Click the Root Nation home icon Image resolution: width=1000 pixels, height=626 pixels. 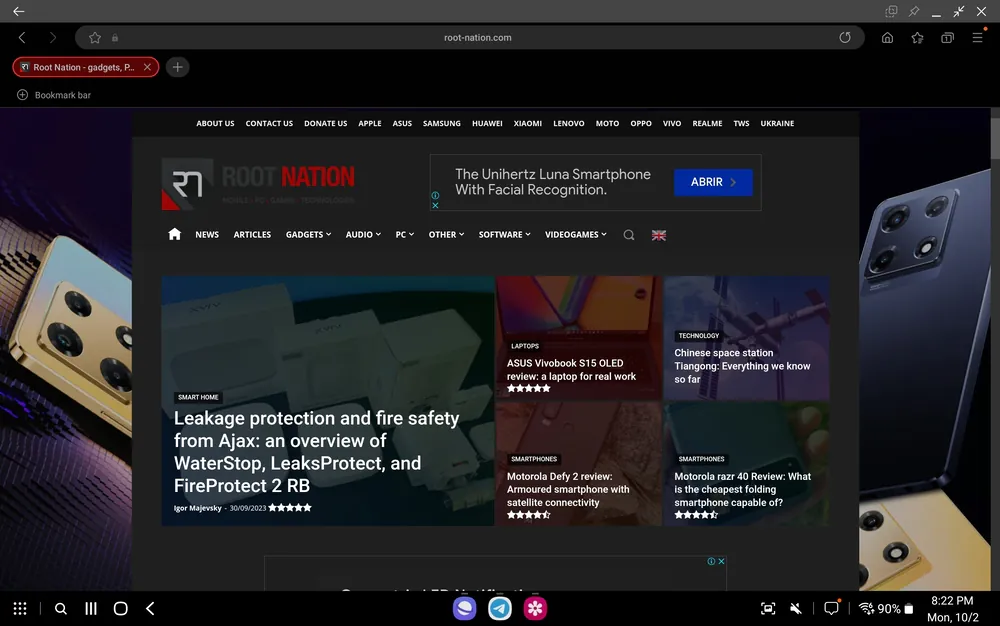175,234
